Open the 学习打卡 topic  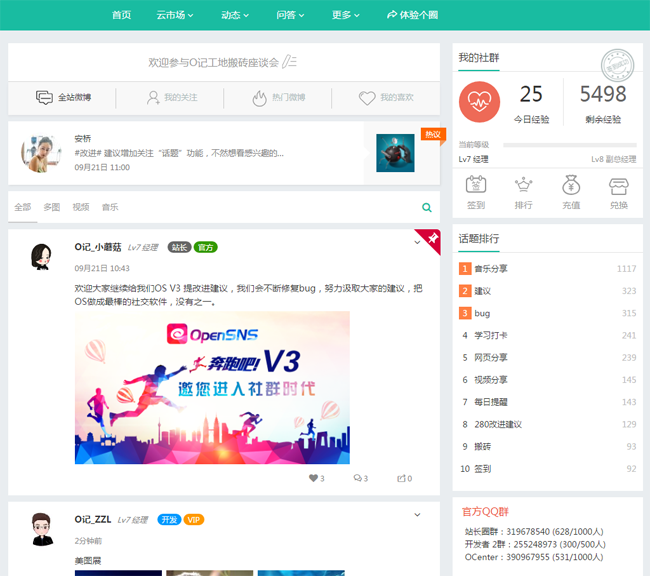click(491, 335)
